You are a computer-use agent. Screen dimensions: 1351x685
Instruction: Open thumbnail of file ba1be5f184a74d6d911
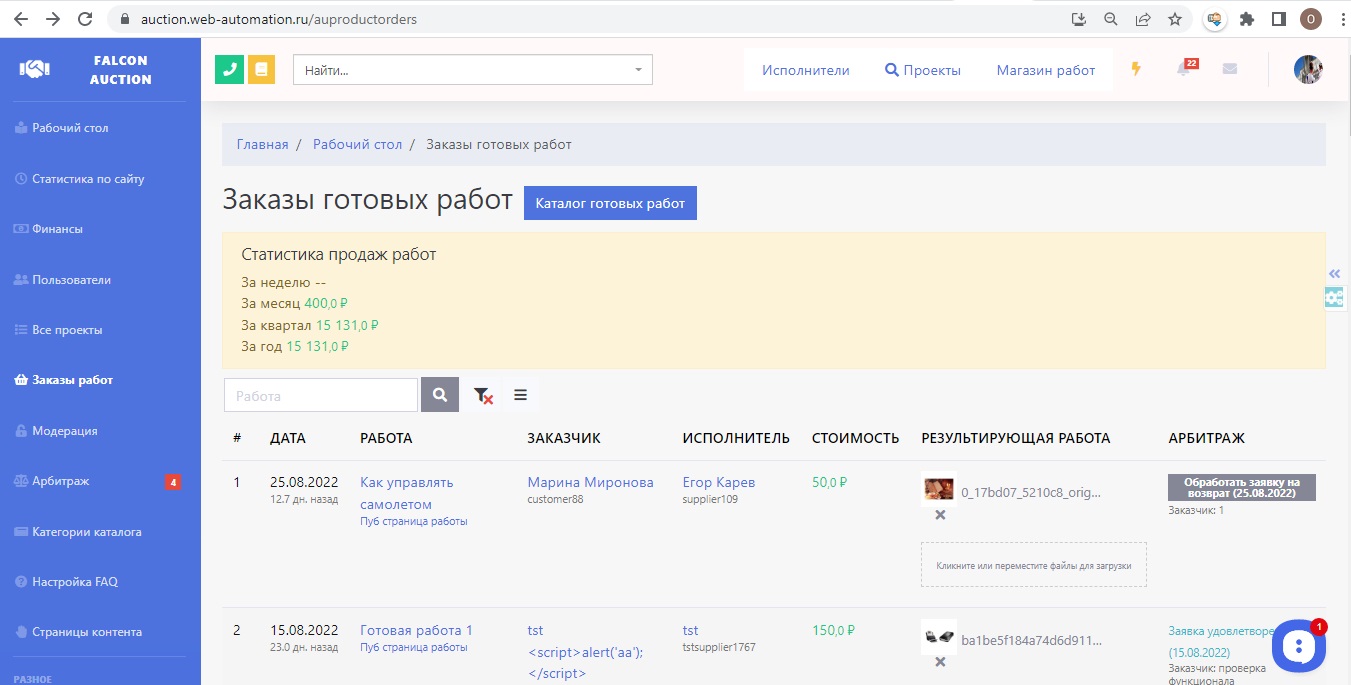[x=938, y=637]
